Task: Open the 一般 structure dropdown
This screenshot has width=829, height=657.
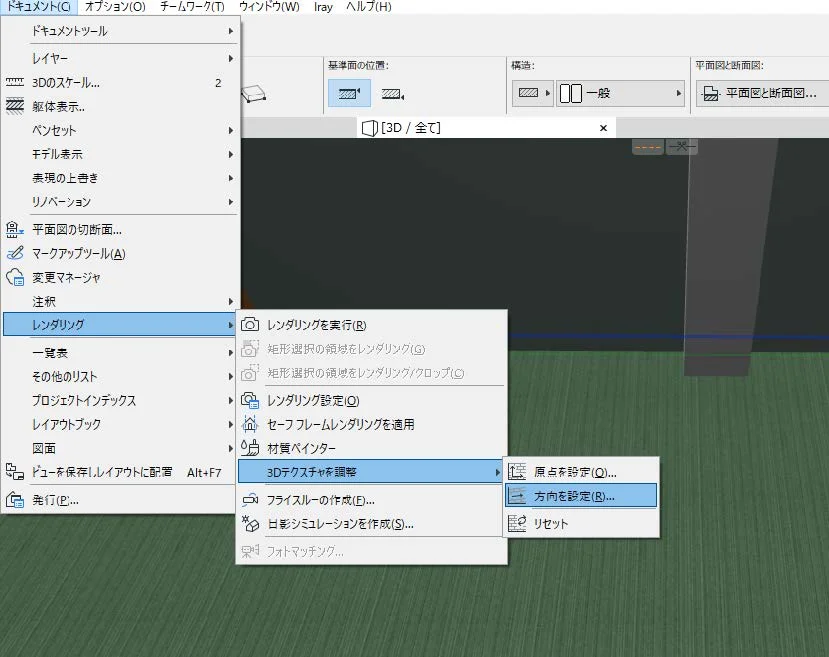Action: (x=620, y=94)
